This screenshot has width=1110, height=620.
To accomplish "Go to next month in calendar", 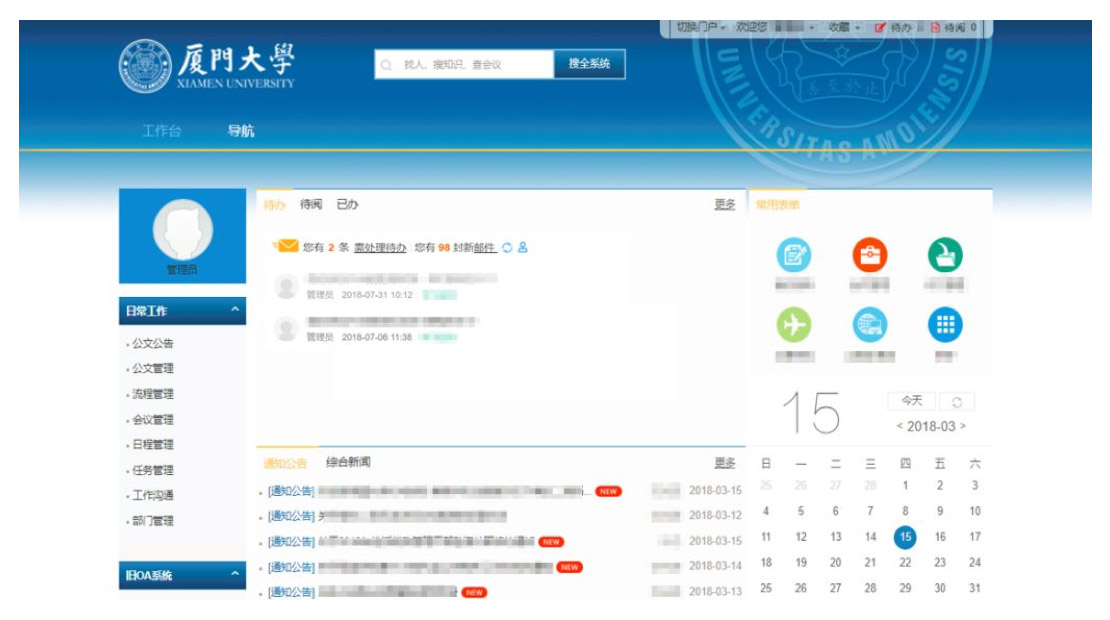I will (x=963, y=427).
